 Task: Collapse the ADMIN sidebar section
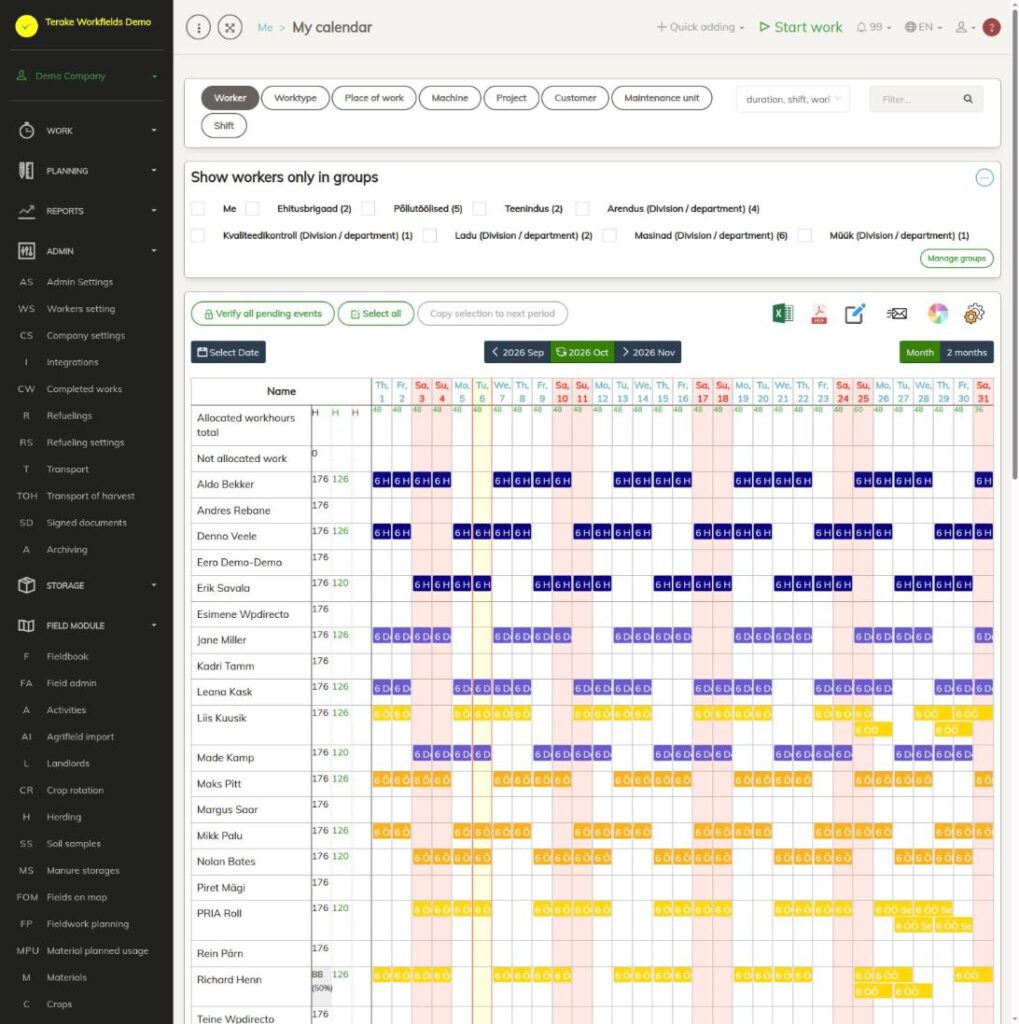(87, 251)
